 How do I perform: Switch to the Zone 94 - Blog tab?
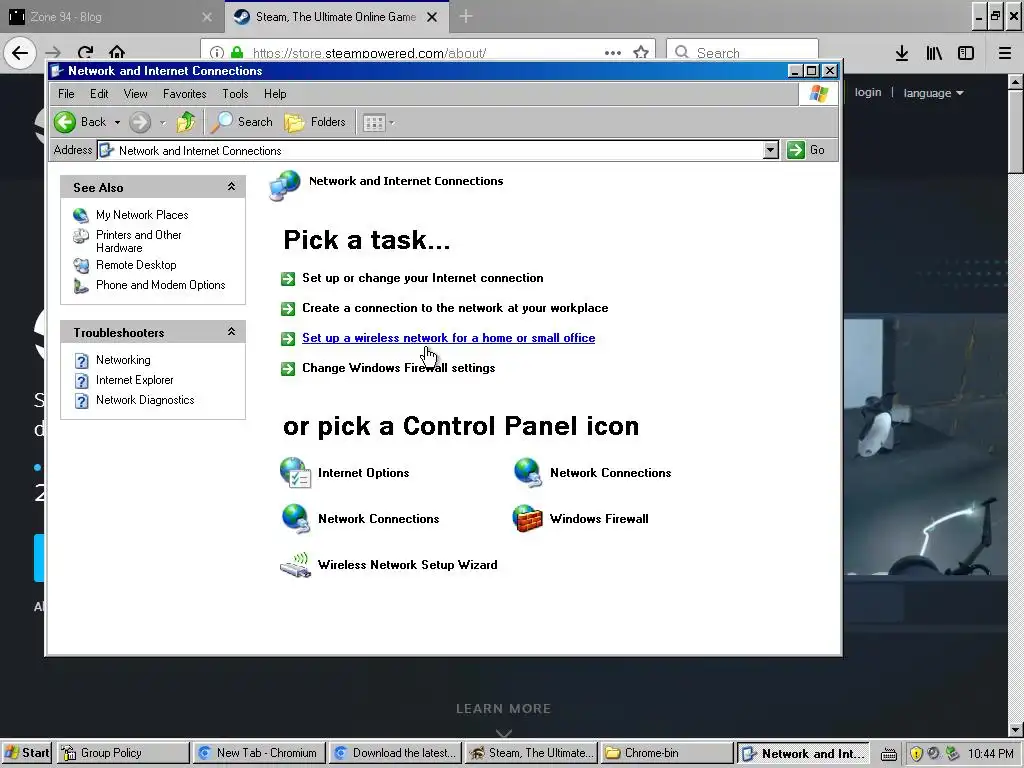click(111, 16)
